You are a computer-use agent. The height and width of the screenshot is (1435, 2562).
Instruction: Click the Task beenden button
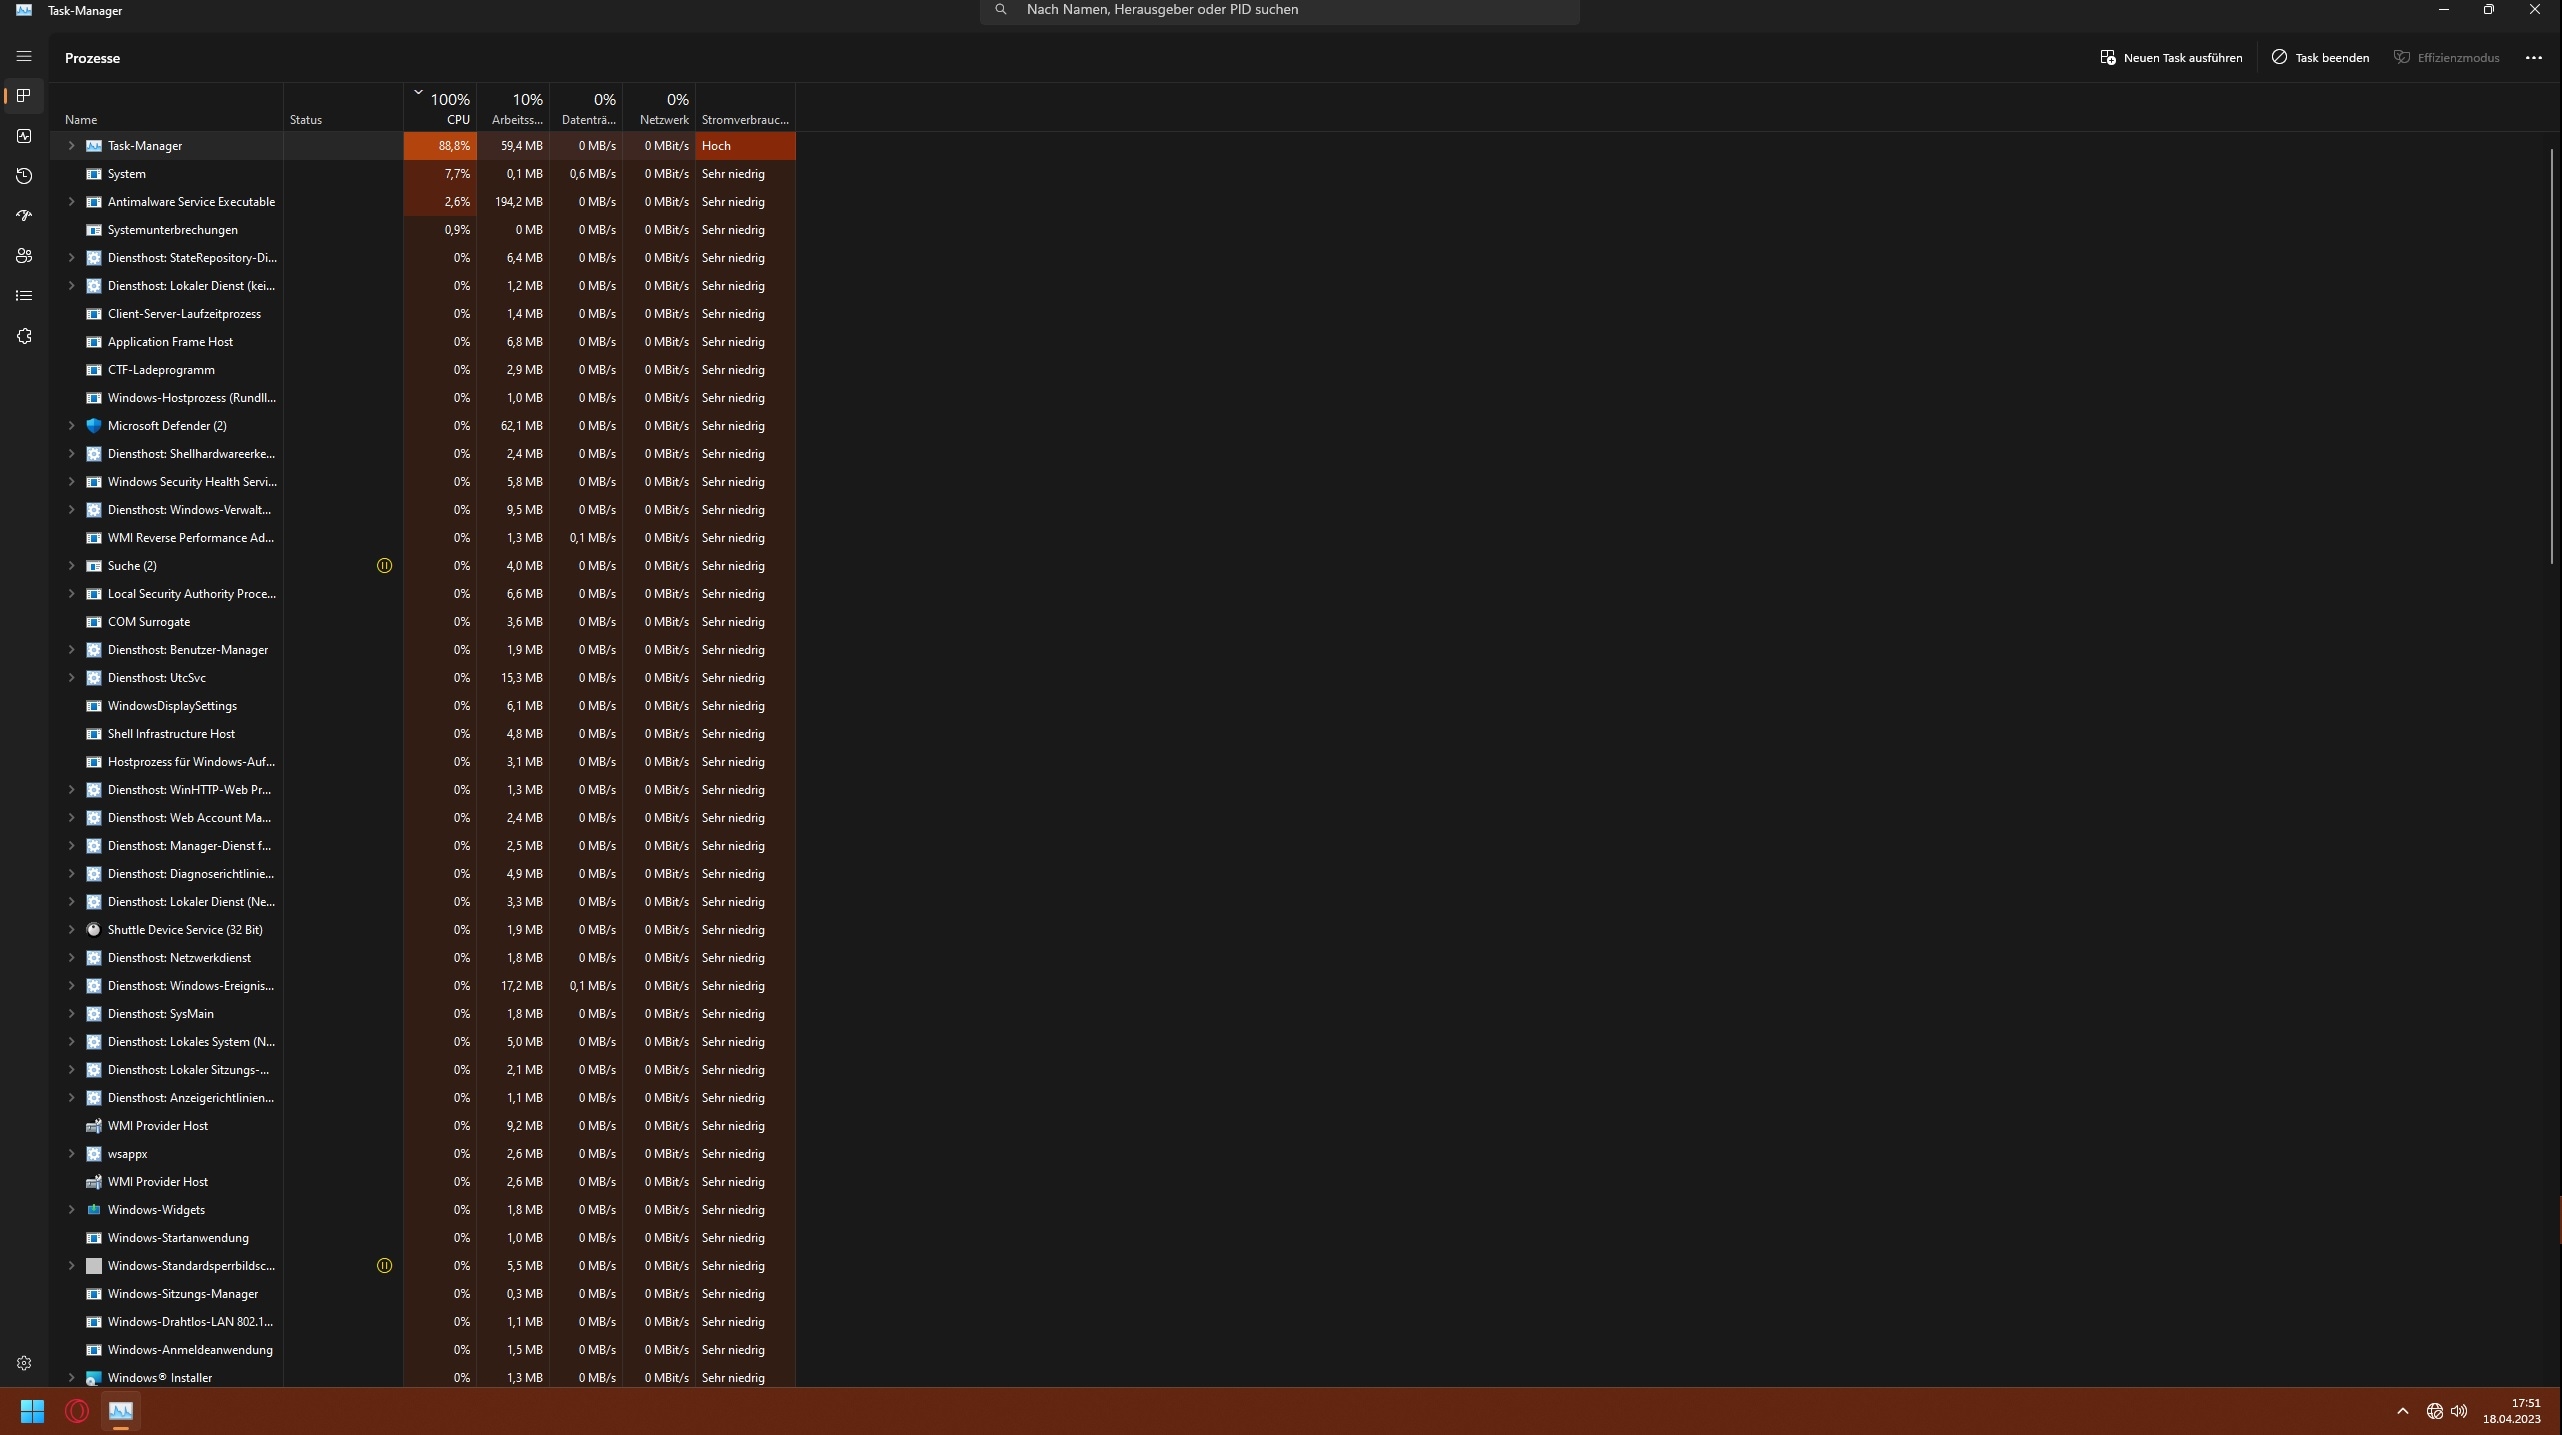pos(2320,58)
